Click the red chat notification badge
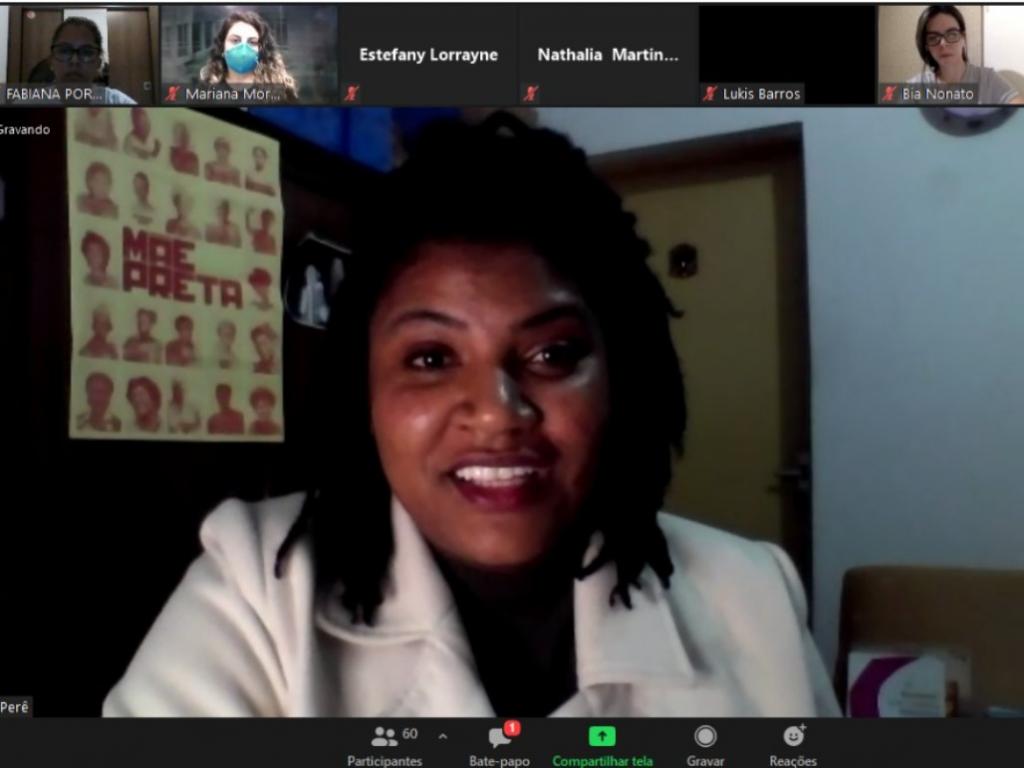This screenshot has height=768, width=1024. click(x=512, y=728)
